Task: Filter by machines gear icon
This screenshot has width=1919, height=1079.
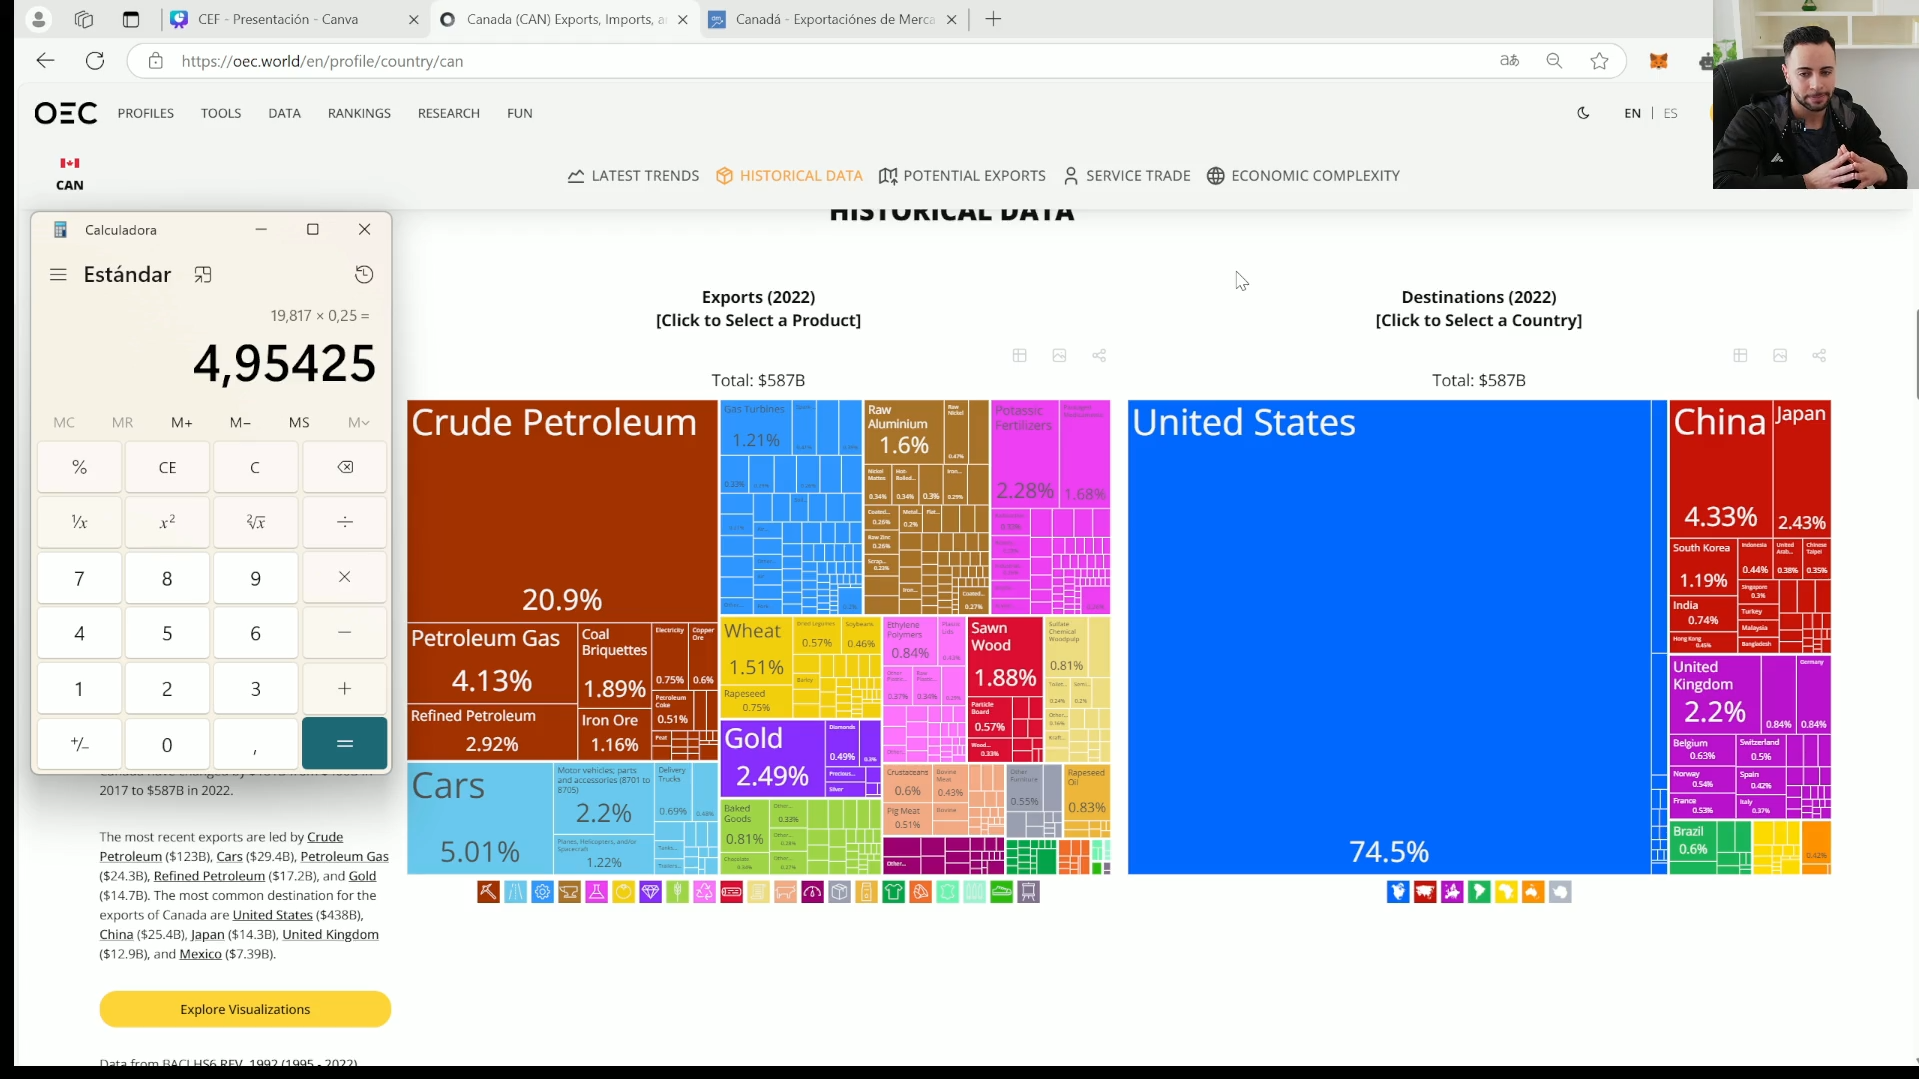Action: tap(542, 892)
